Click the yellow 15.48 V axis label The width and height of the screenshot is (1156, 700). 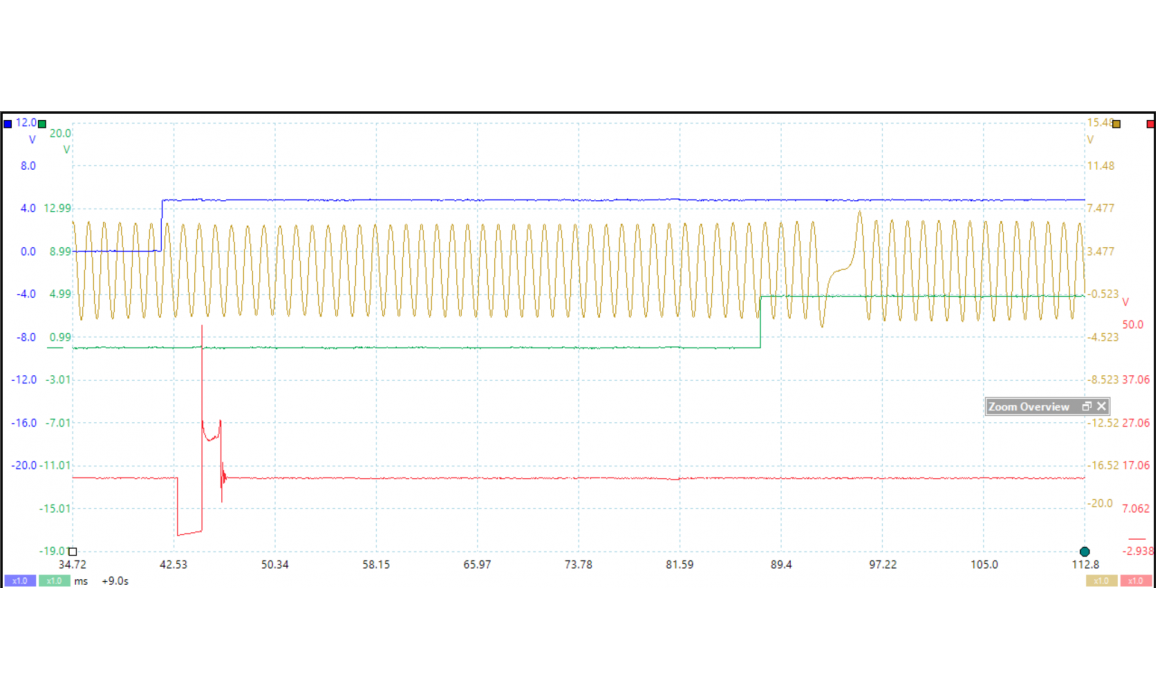1099,123
